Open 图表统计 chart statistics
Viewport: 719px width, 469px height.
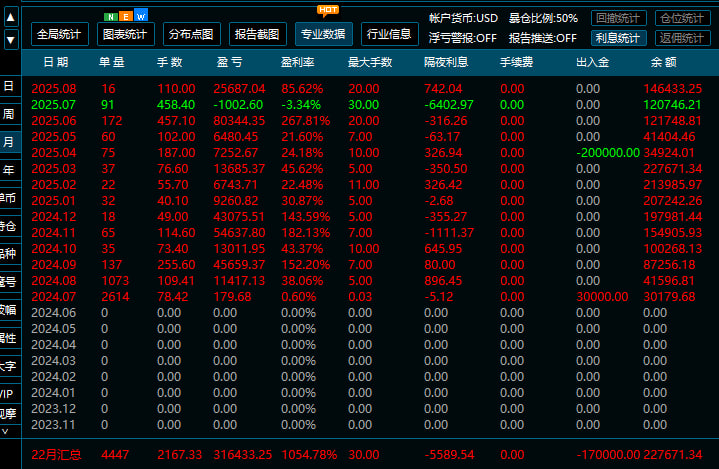(126, 34)
